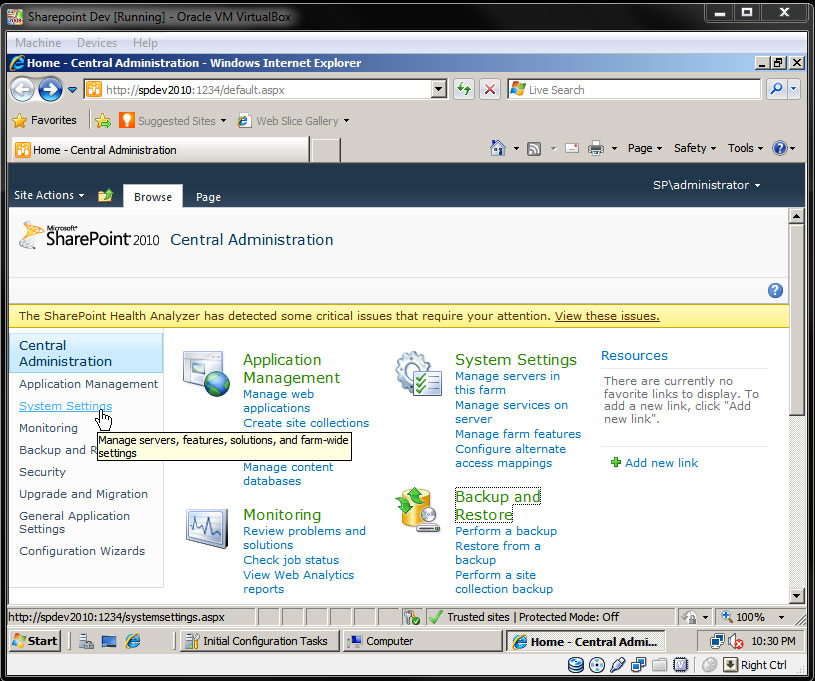Click the Application Management globe icon

[x=206, y=373]
